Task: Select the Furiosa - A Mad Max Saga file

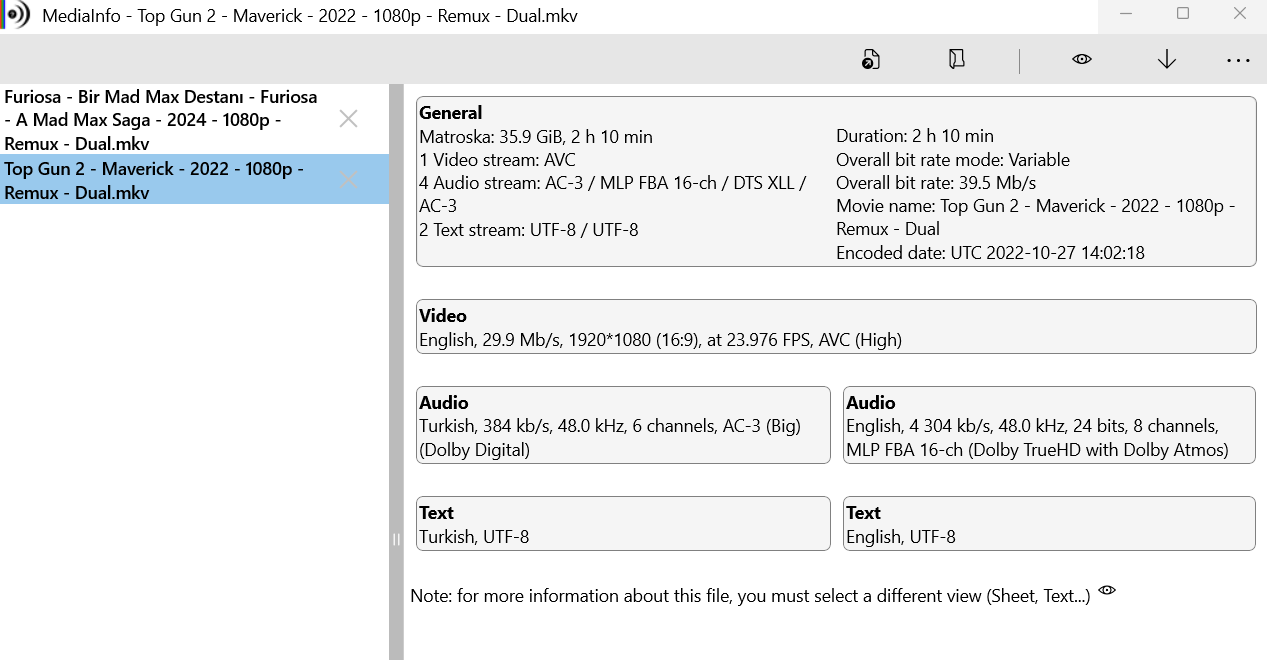Action: pyautogui.click(x=195, y=120)
